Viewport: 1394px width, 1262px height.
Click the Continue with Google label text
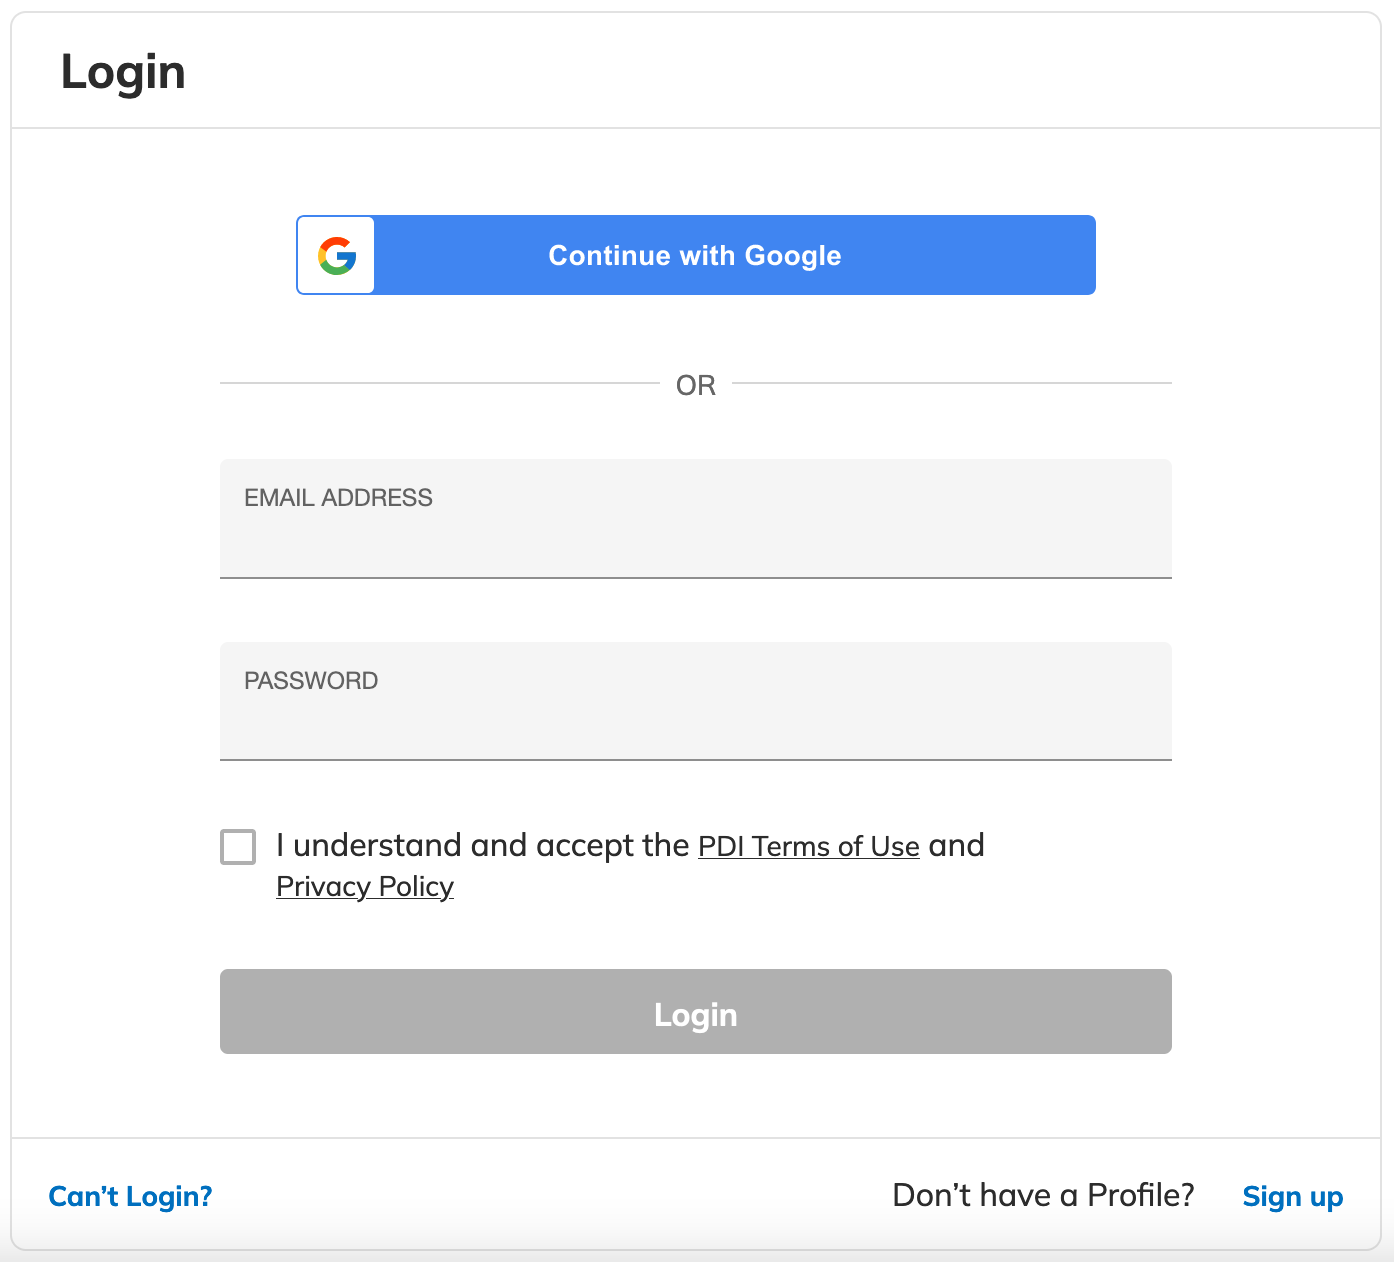[693, 255]
